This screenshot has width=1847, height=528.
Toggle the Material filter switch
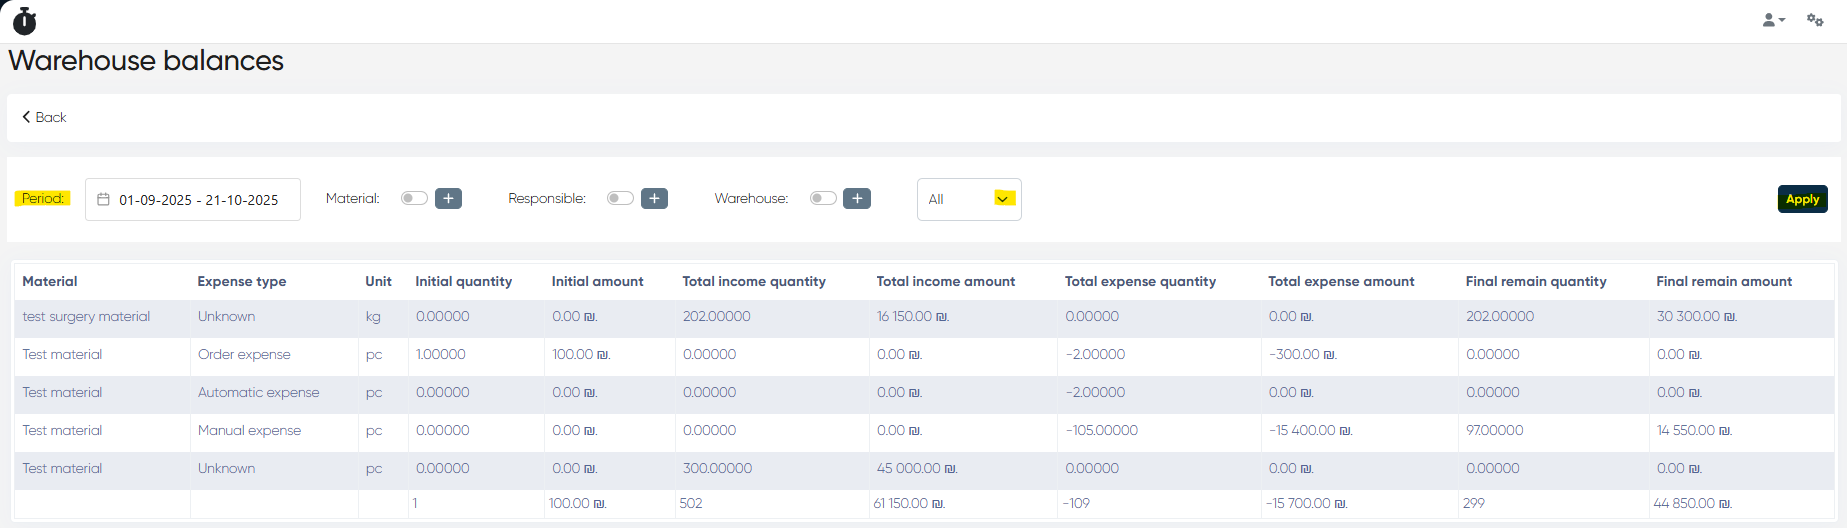pos(414,198)
